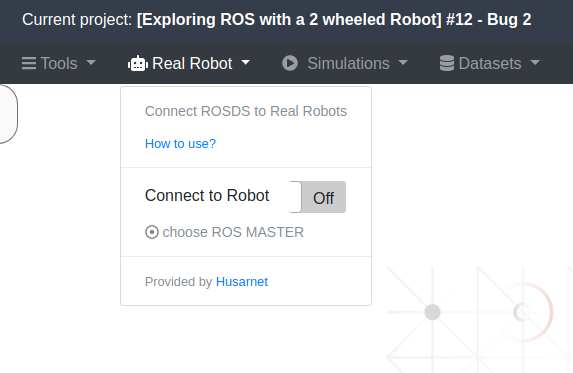Click the Datasets database icon
The height and width of the screenshot is (373, 573).
click(x=447, y=63)
